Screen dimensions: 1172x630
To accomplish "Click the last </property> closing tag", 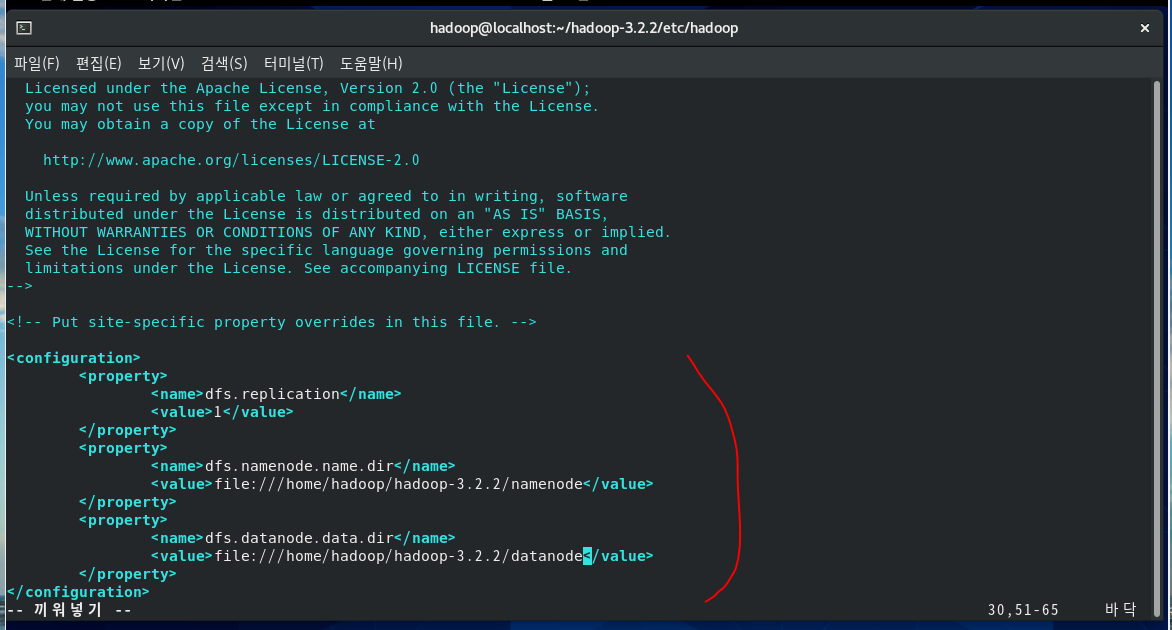I will (x=128, y=574).
